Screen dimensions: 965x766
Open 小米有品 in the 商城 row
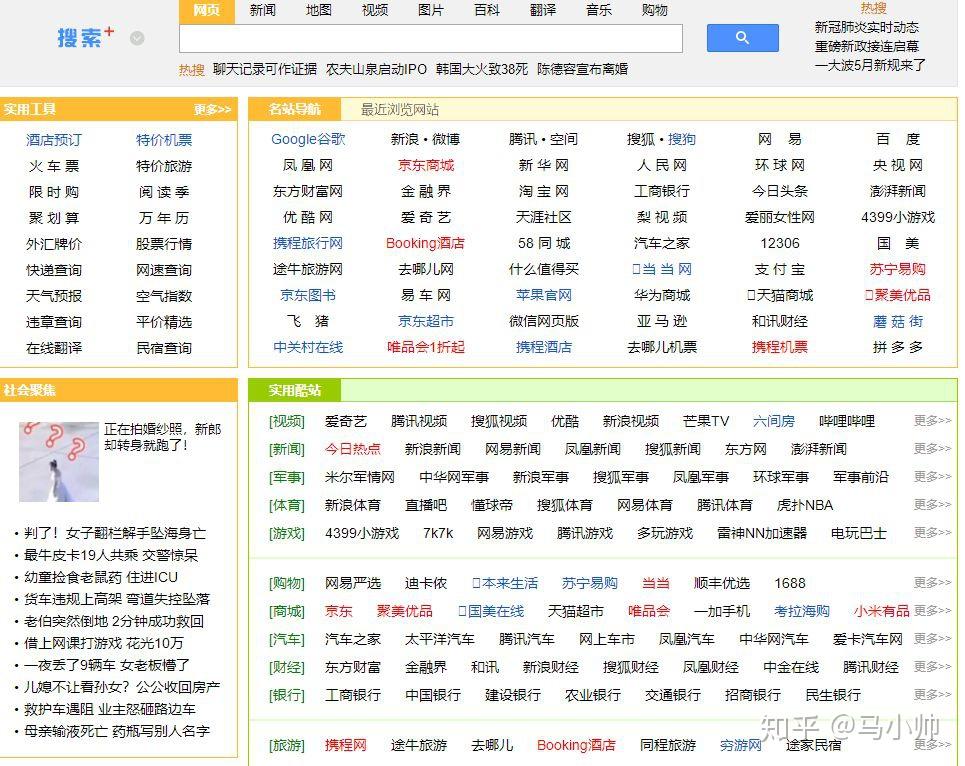point(881,611)
